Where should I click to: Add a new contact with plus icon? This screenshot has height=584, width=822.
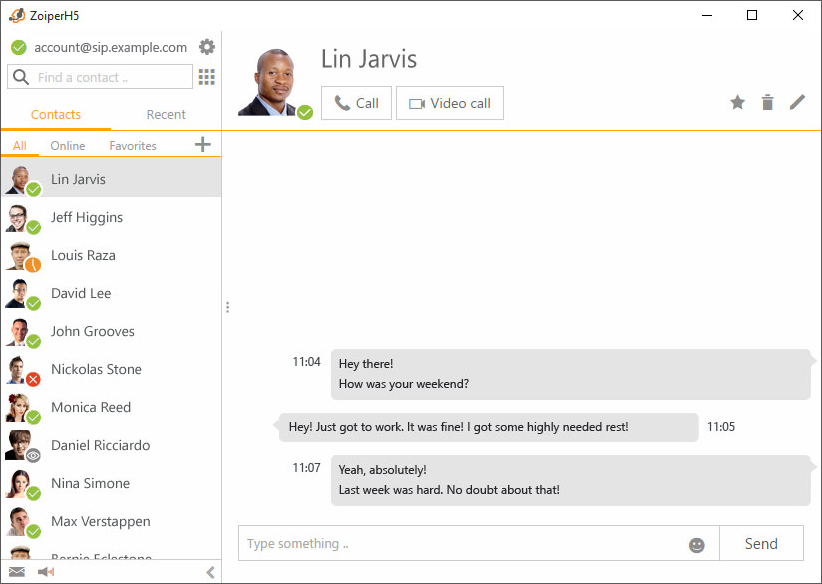tap(203, 145)
